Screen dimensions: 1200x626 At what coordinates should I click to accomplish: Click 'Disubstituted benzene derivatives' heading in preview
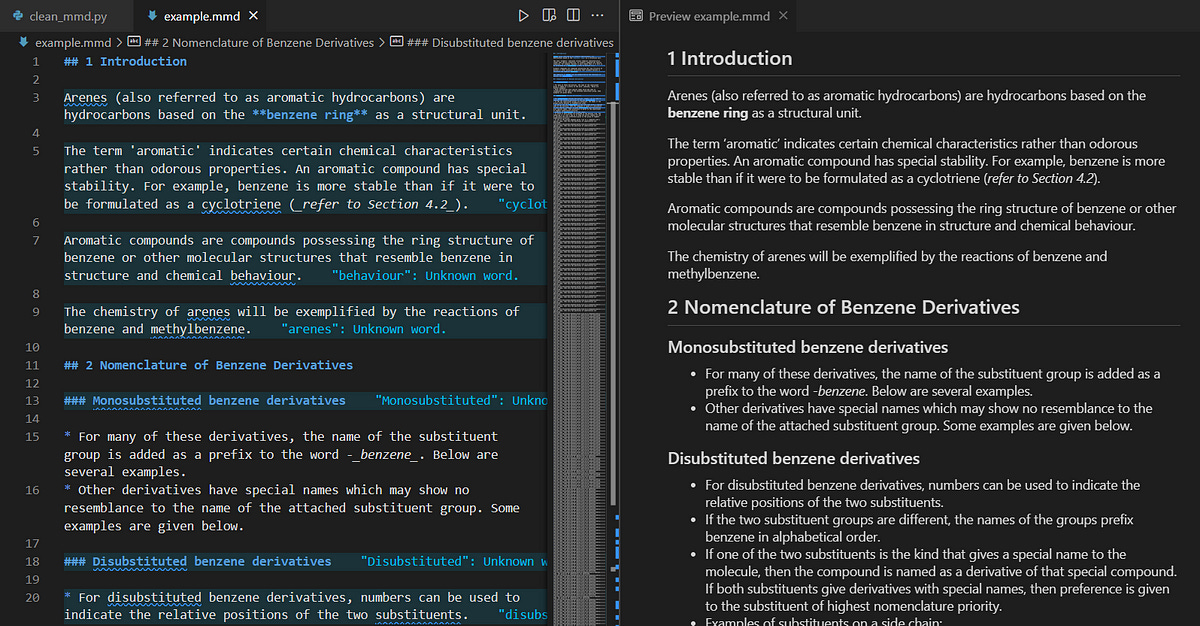(x=793, y=458)
